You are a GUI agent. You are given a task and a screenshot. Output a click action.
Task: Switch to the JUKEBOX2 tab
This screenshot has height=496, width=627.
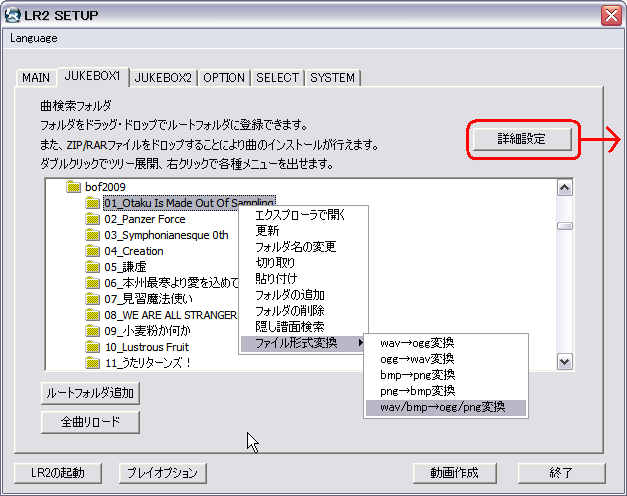[x=163, y=77]
